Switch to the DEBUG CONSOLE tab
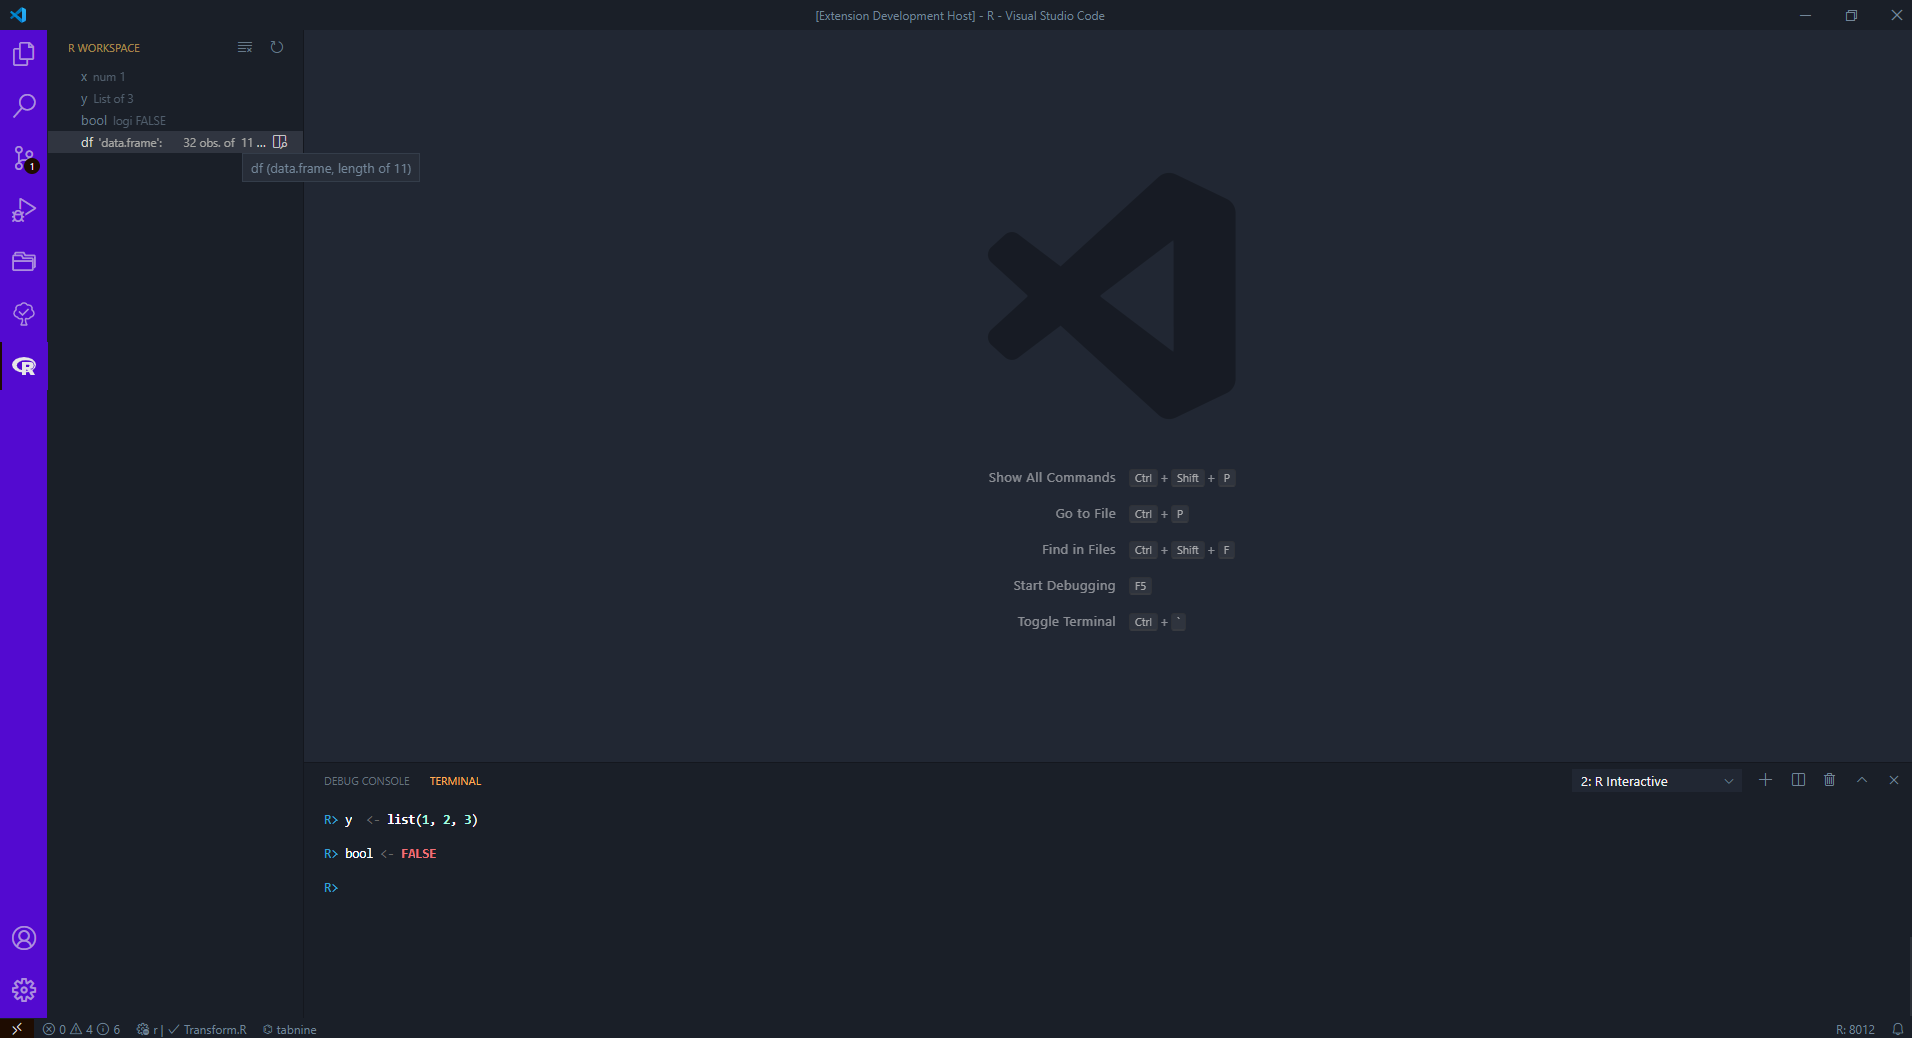The width and height of the screenshot is (1912, 1038). pyautogui.click(x=367, y=781)
